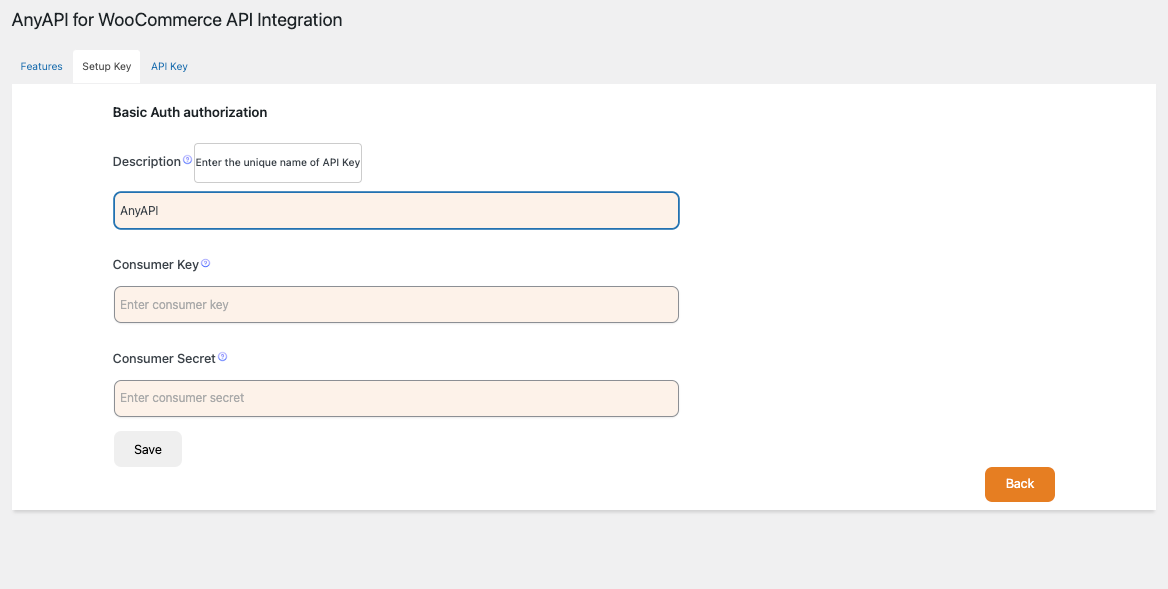Click the 'Enter the unique name' tooltip
Image resolution: width=1168 pixels, height=589 pixels.
coord(278,163)
